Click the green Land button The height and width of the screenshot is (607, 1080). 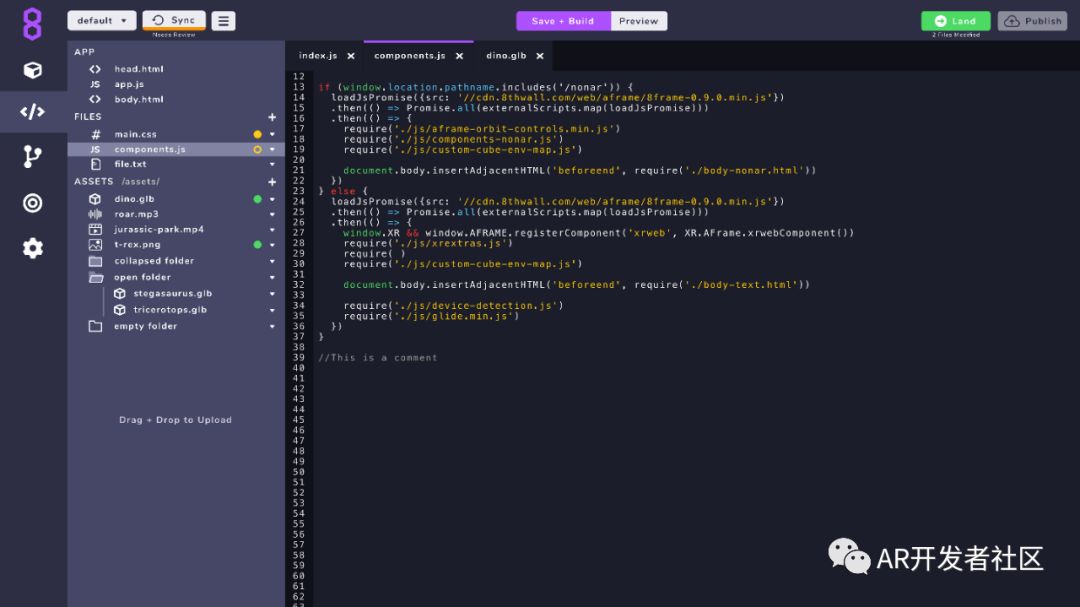click(x=955, y=21)
